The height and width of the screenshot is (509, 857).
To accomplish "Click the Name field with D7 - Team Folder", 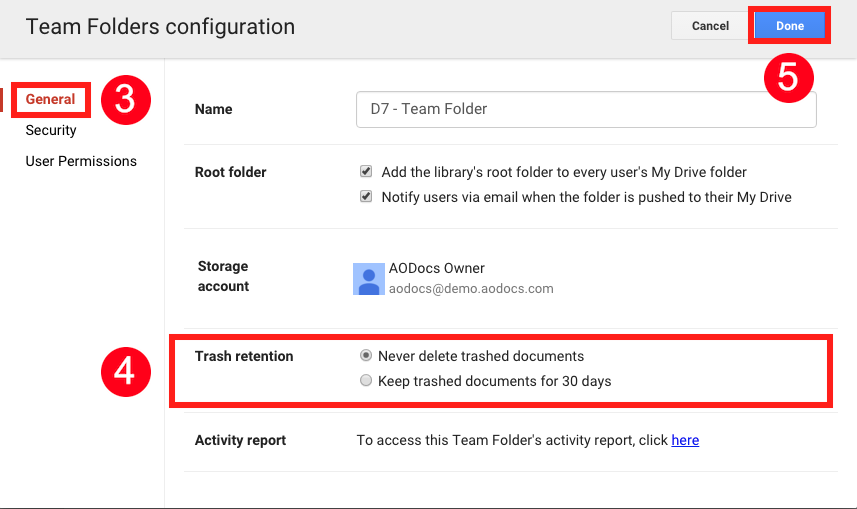I will [x=586, y=109].
